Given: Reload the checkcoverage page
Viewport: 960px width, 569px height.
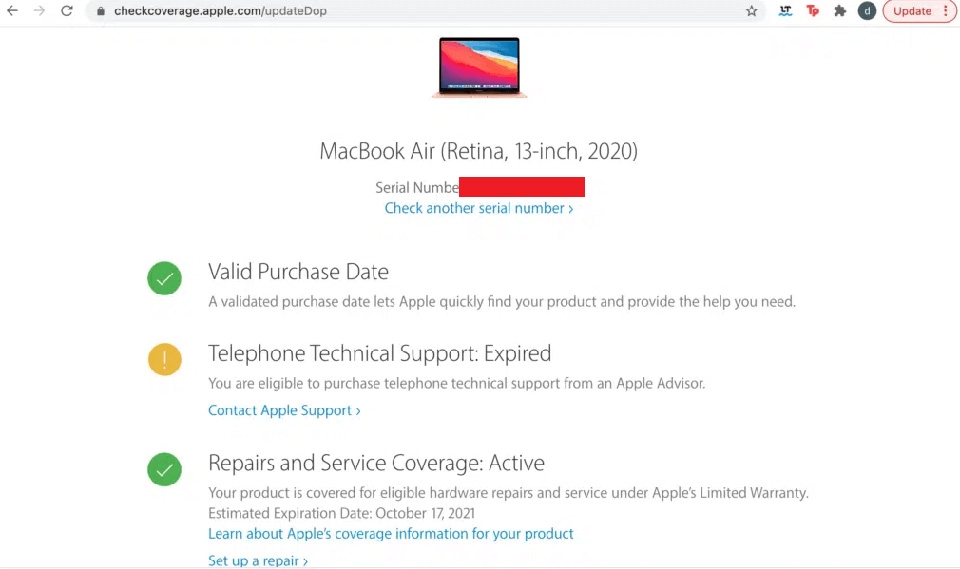Looking at the screenshot, I should 66,11.
